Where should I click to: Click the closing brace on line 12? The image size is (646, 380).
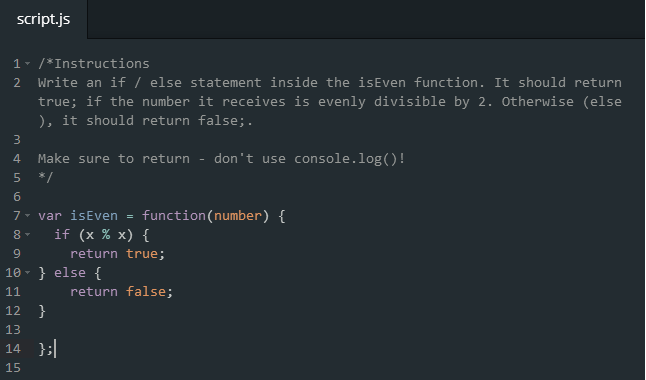click(42, 311)
